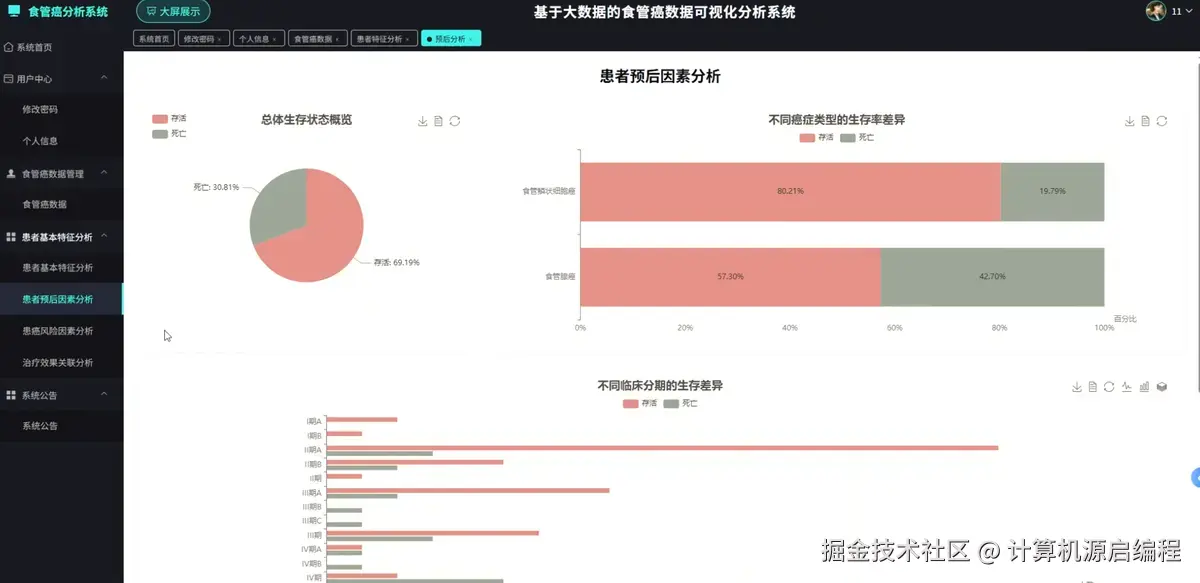Download the 总体生存状态概览 chart image
1200x583 pixels.
423,121
